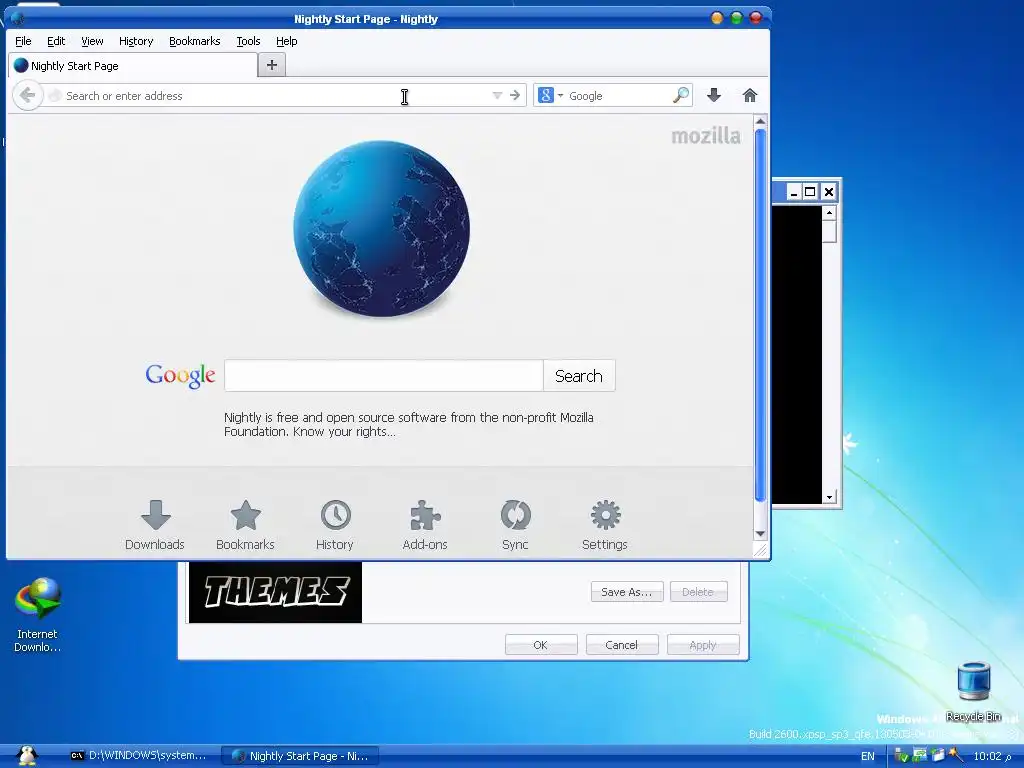
Task: Click the Nightly Start Page taskbar button
Action: tap(300, 756)
